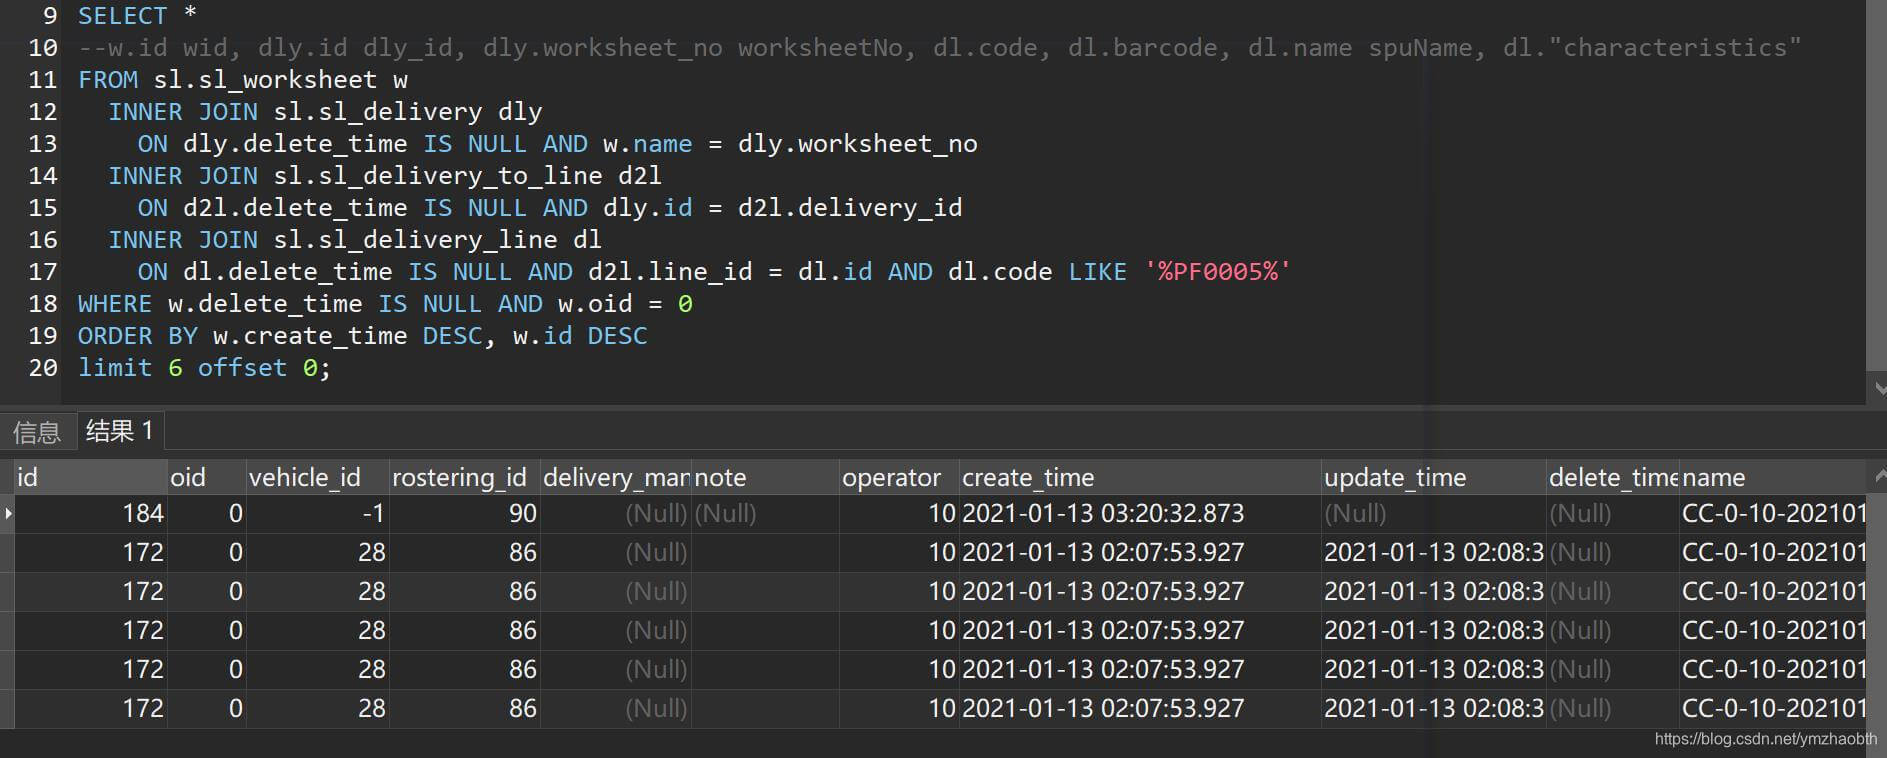This screenshot has width=1887, height=758.
Task: Click the rostering_id column header
Action: coord(464,477)
